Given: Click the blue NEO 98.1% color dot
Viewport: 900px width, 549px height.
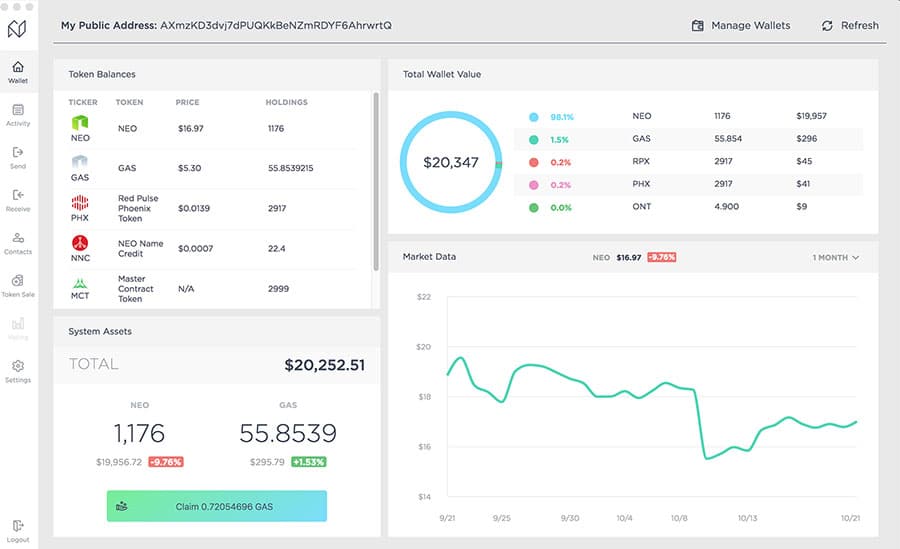Looking at the screenshot, I should click(534, 116).
